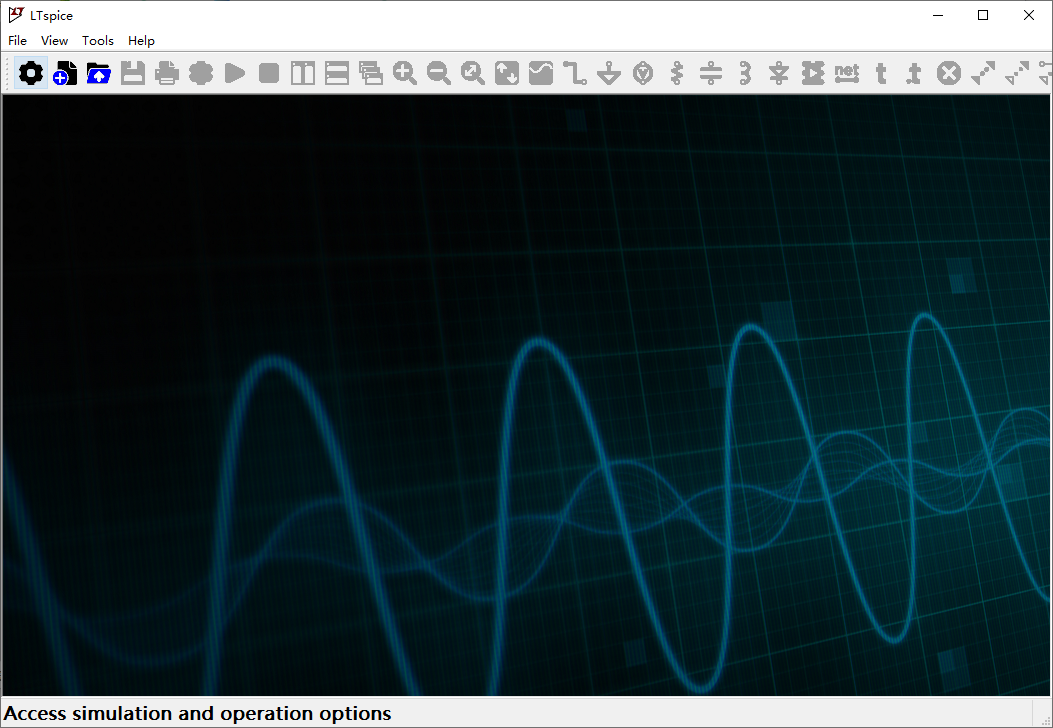Image resolution: width=1053 pixels, height=728 pixels.
Task: Click the Save disk icon
Action: (133, 73)
